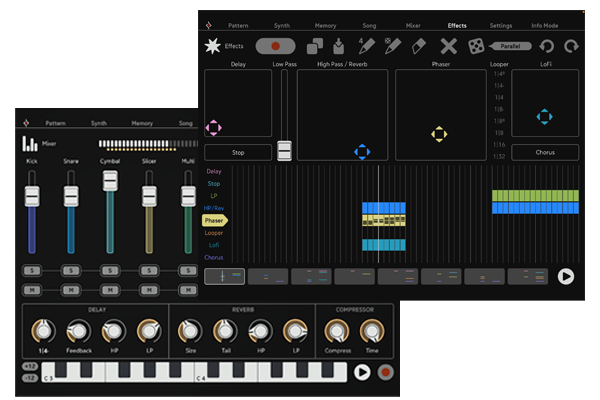Select the Looper effect row label

[x=214, y=232]
